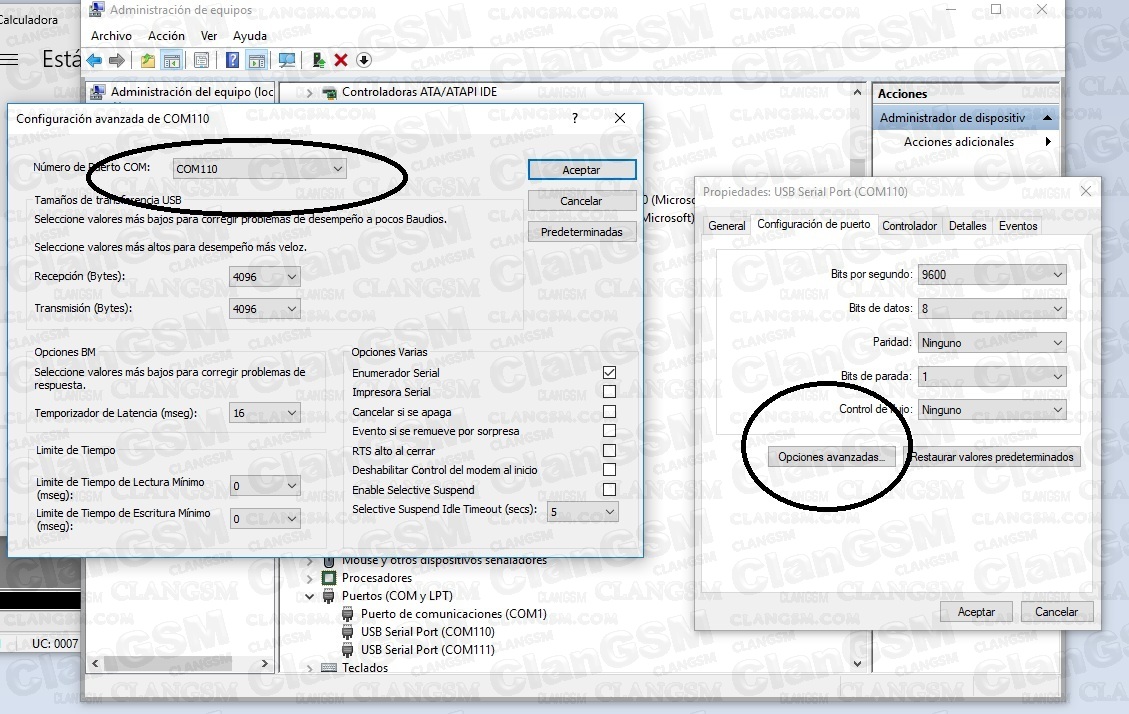
Task: Enable the Impresora Serial checkbox
Action: click(x=609, y=392)
